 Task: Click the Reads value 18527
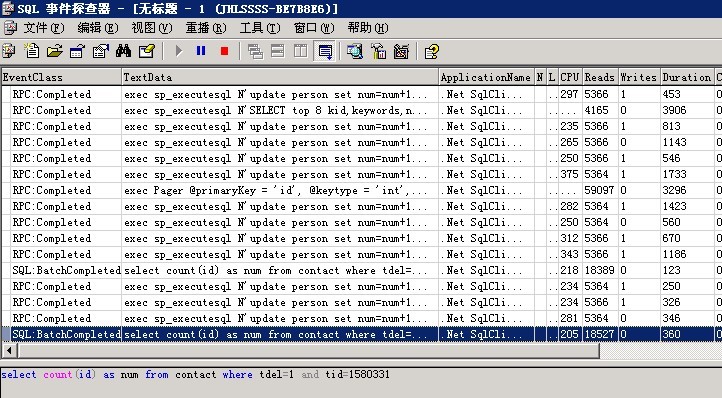(599, 334)
